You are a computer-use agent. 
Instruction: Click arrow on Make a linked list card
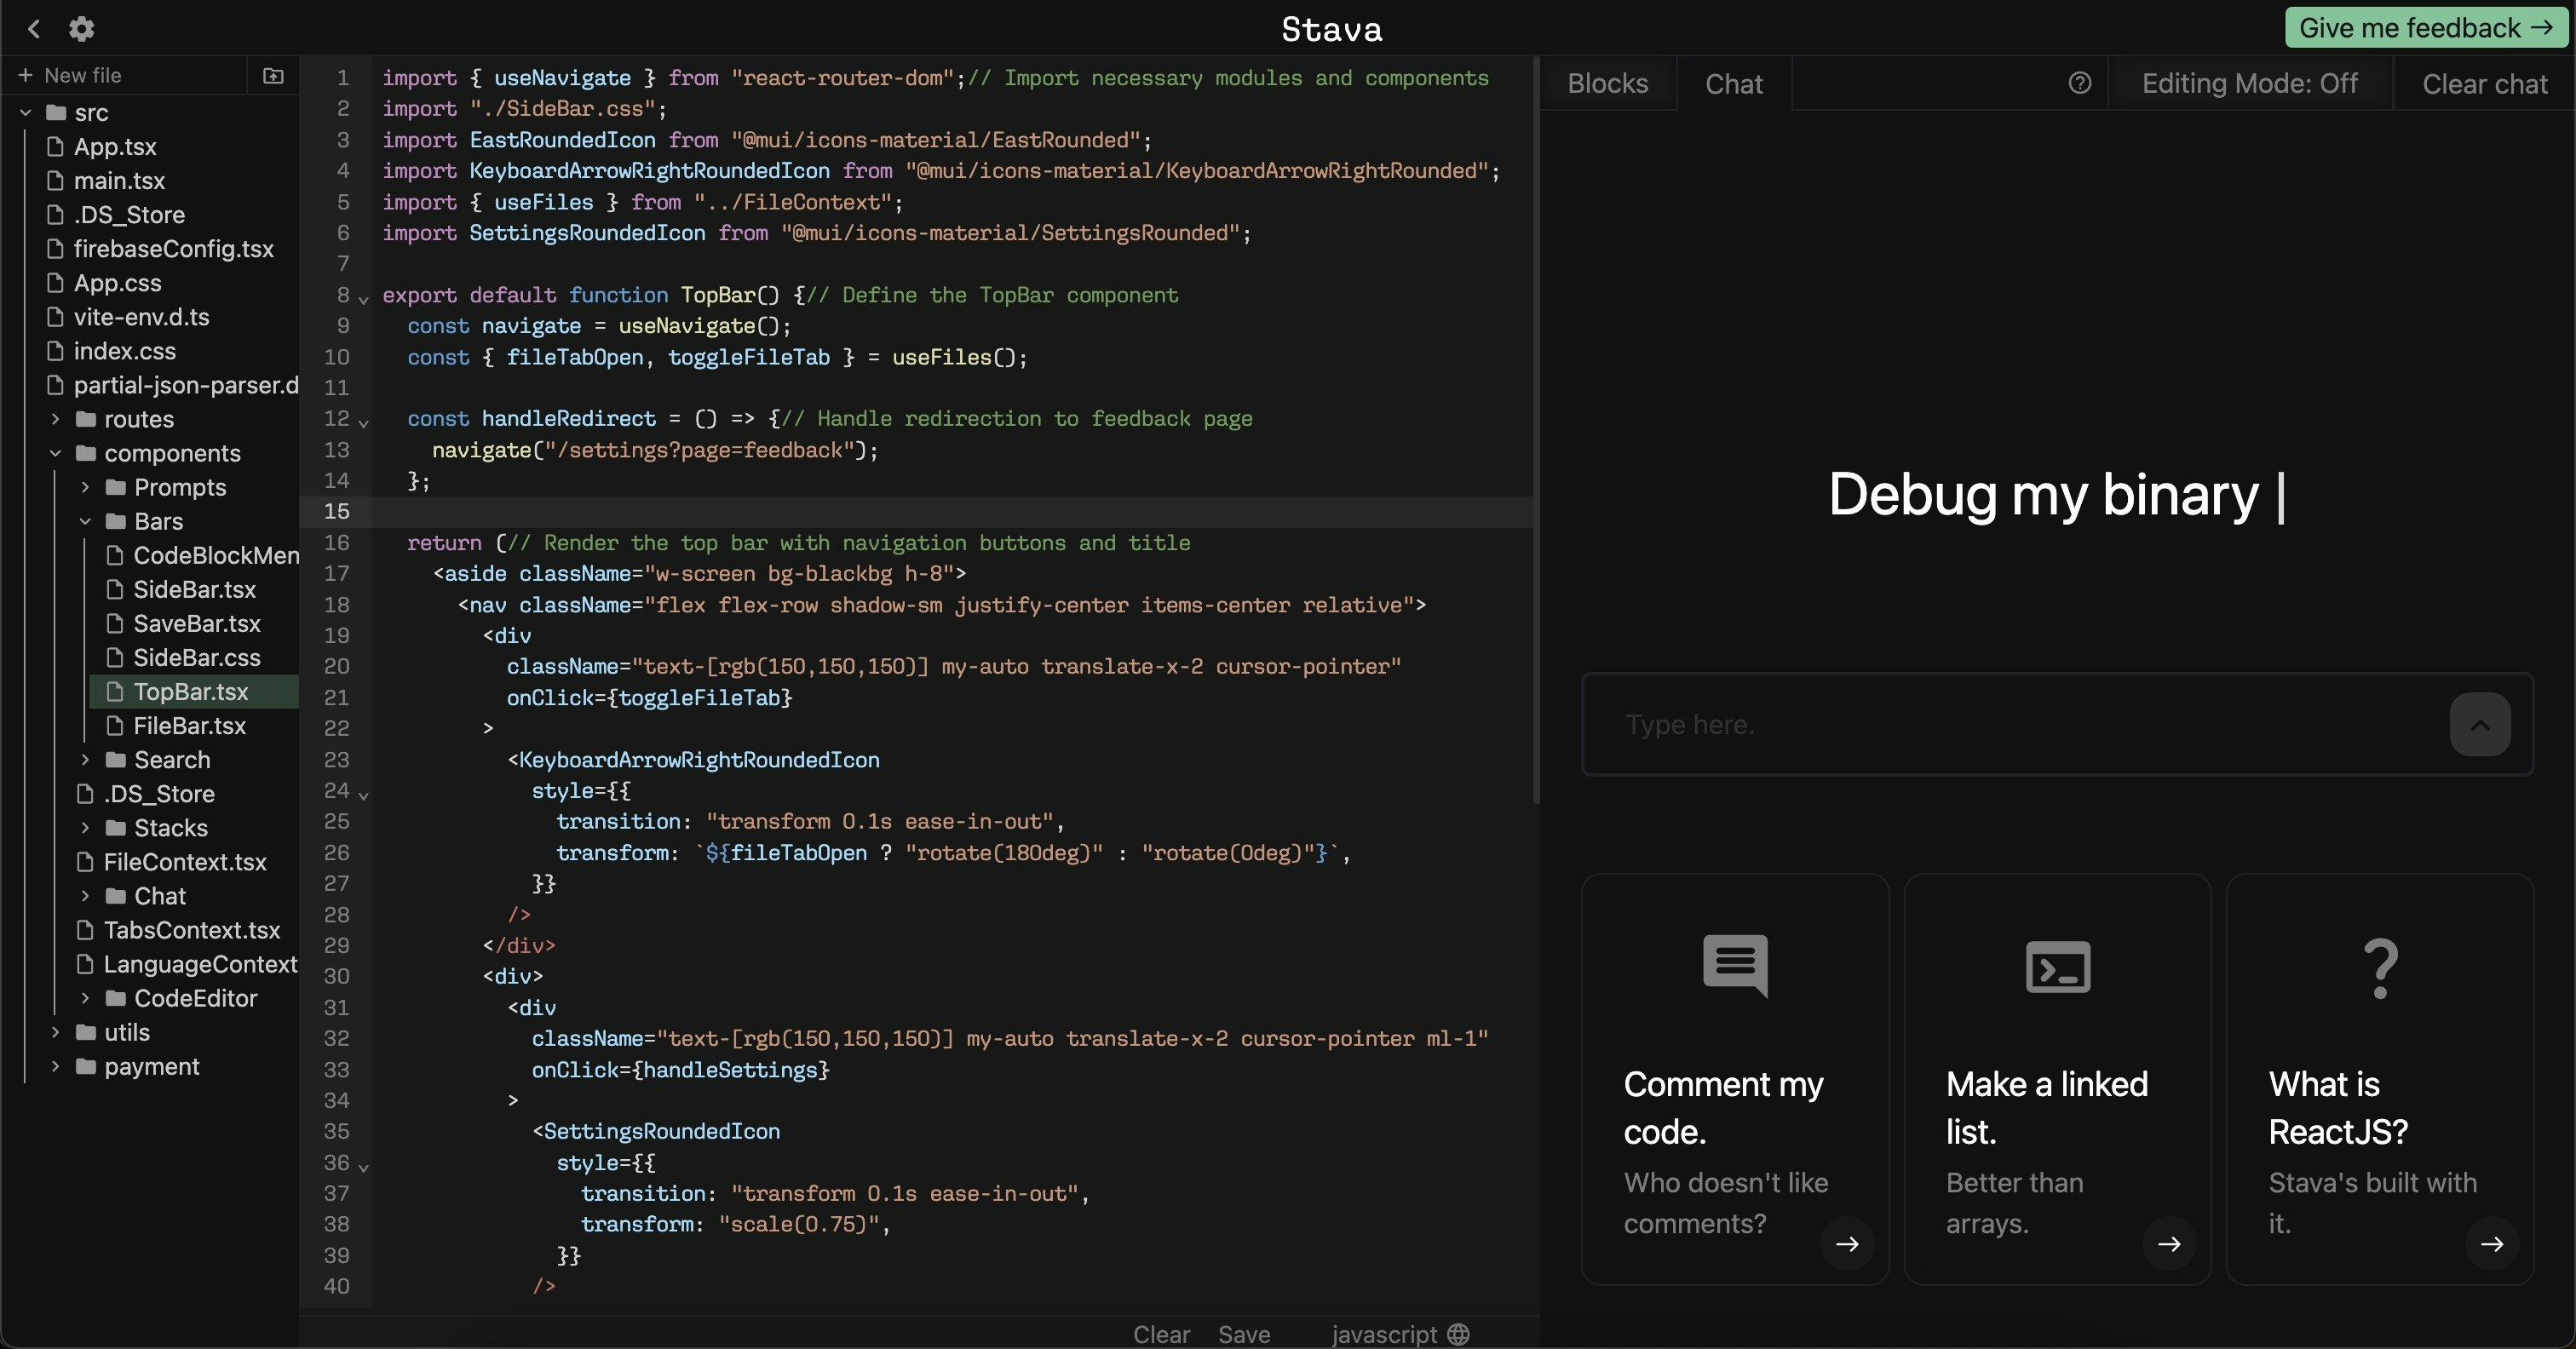pos(2168,1244)
